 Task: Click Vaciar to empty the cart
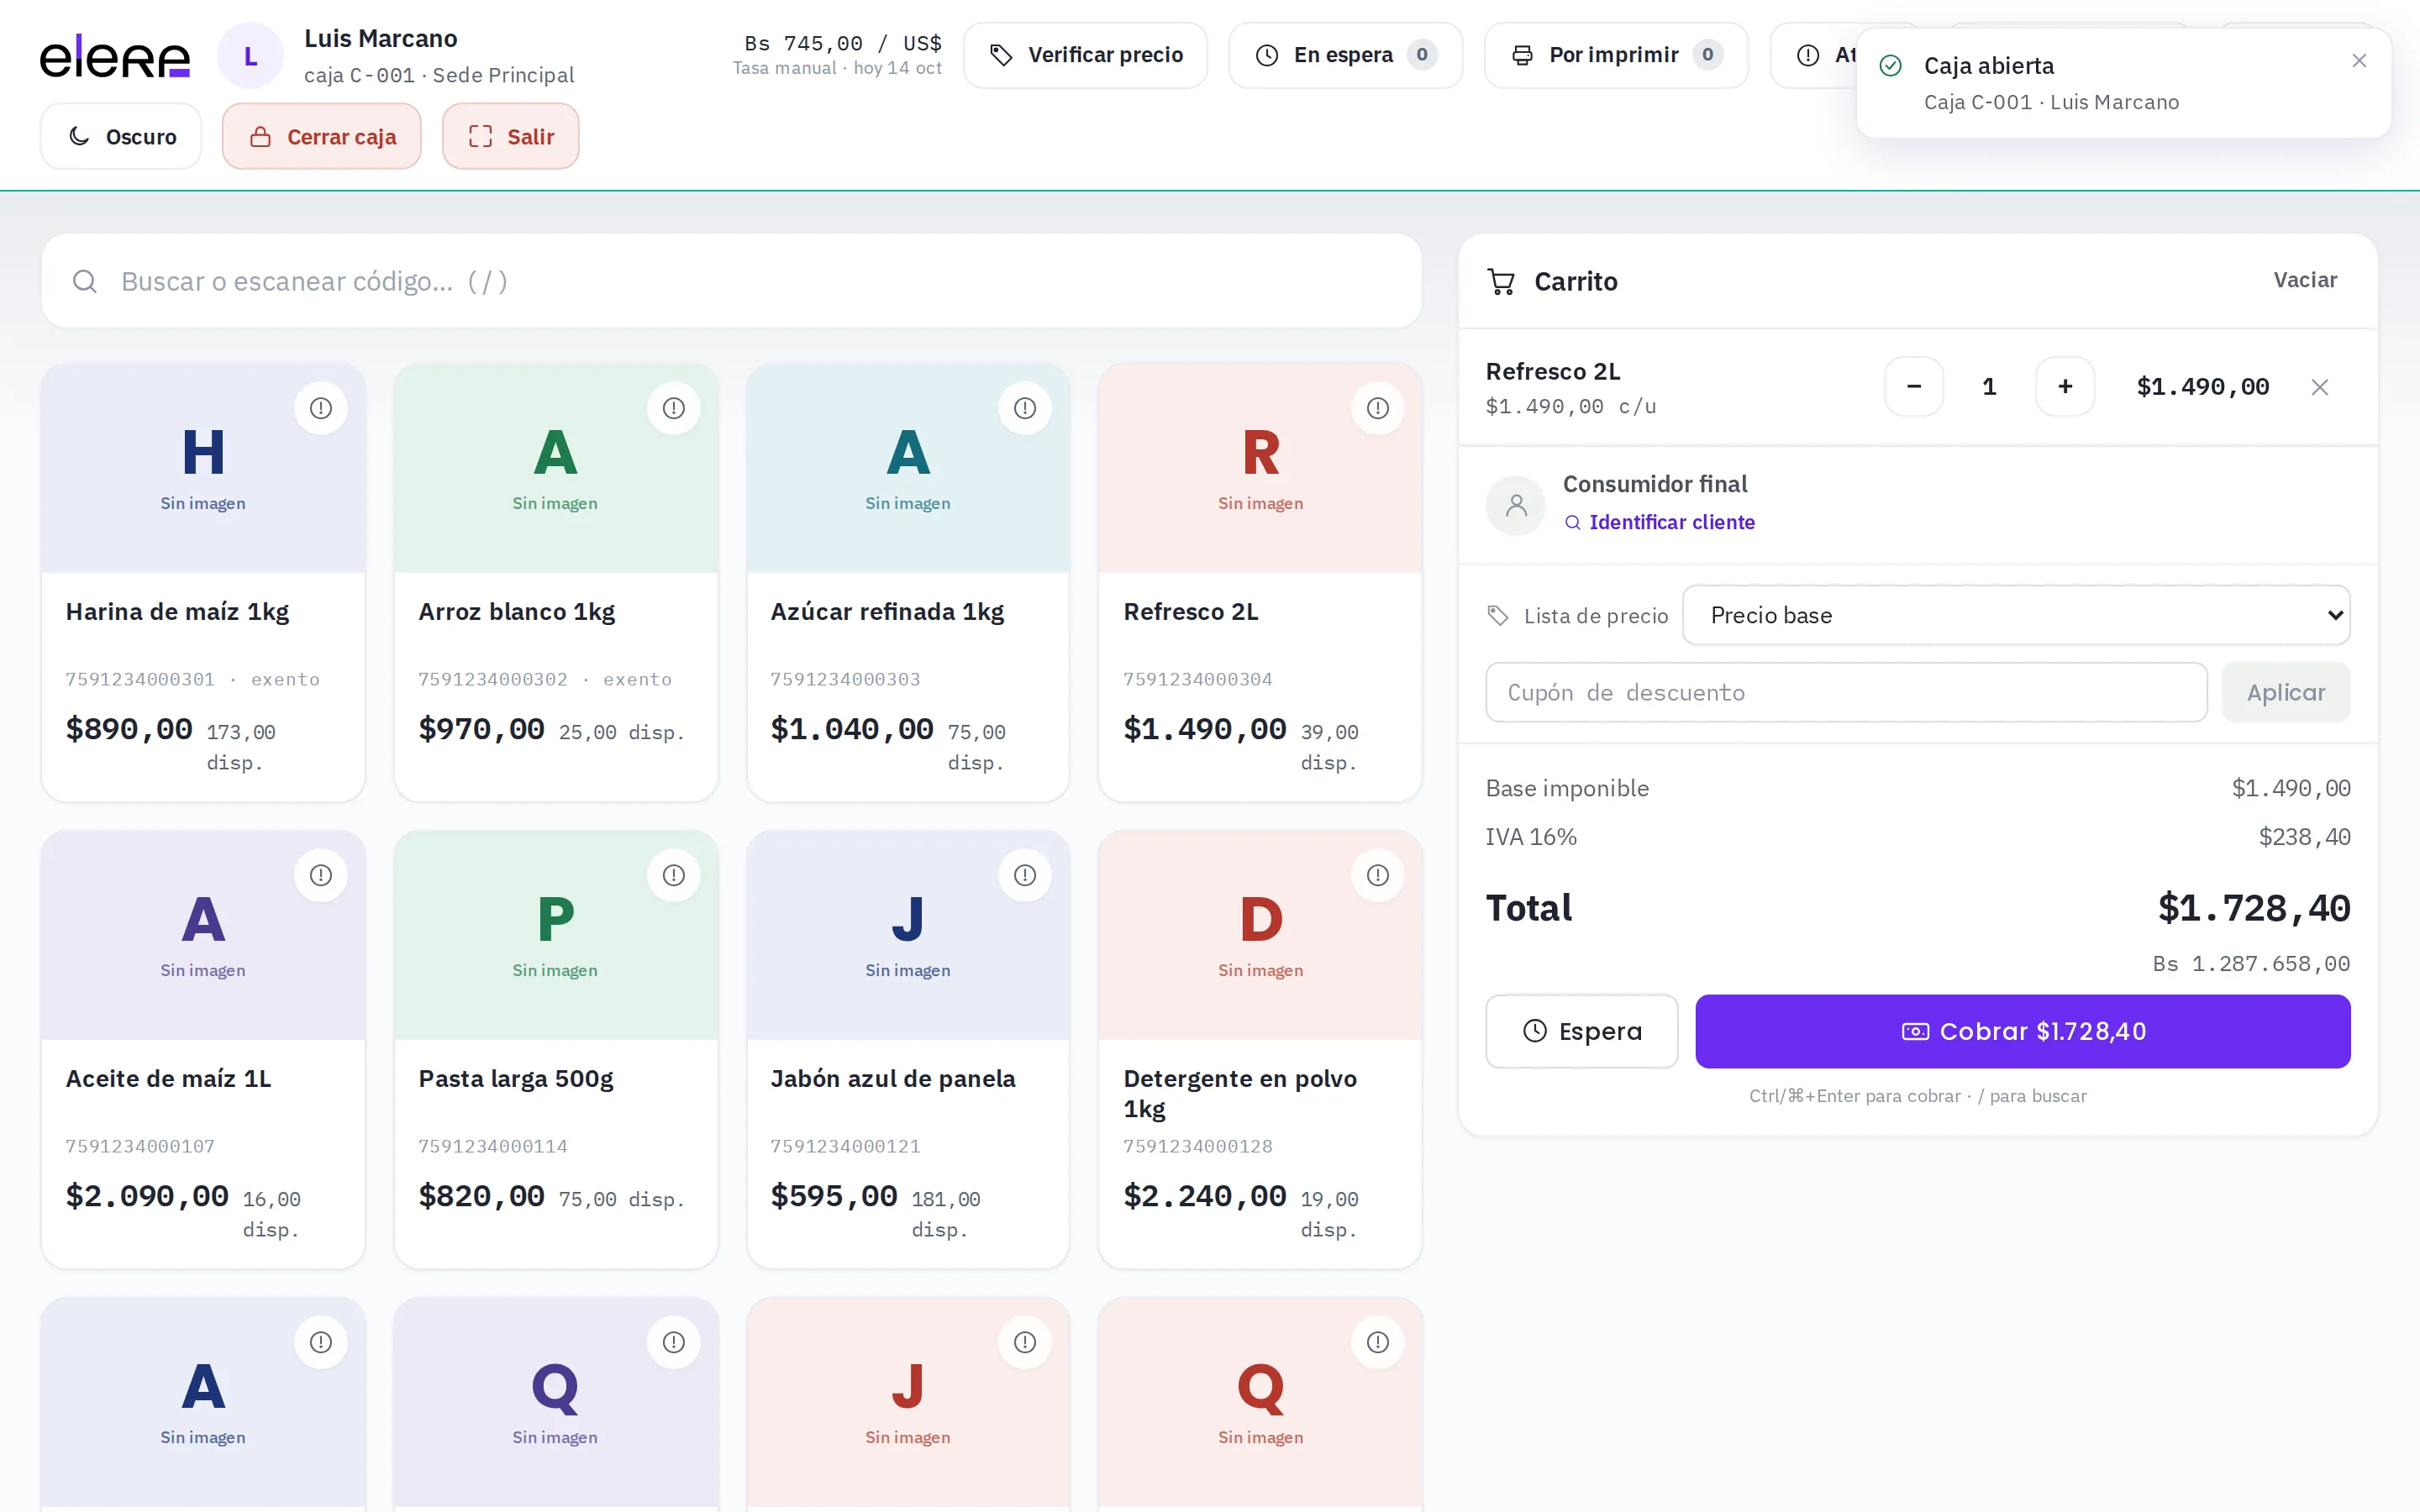pyautogui.click(x=2305, y=280)
